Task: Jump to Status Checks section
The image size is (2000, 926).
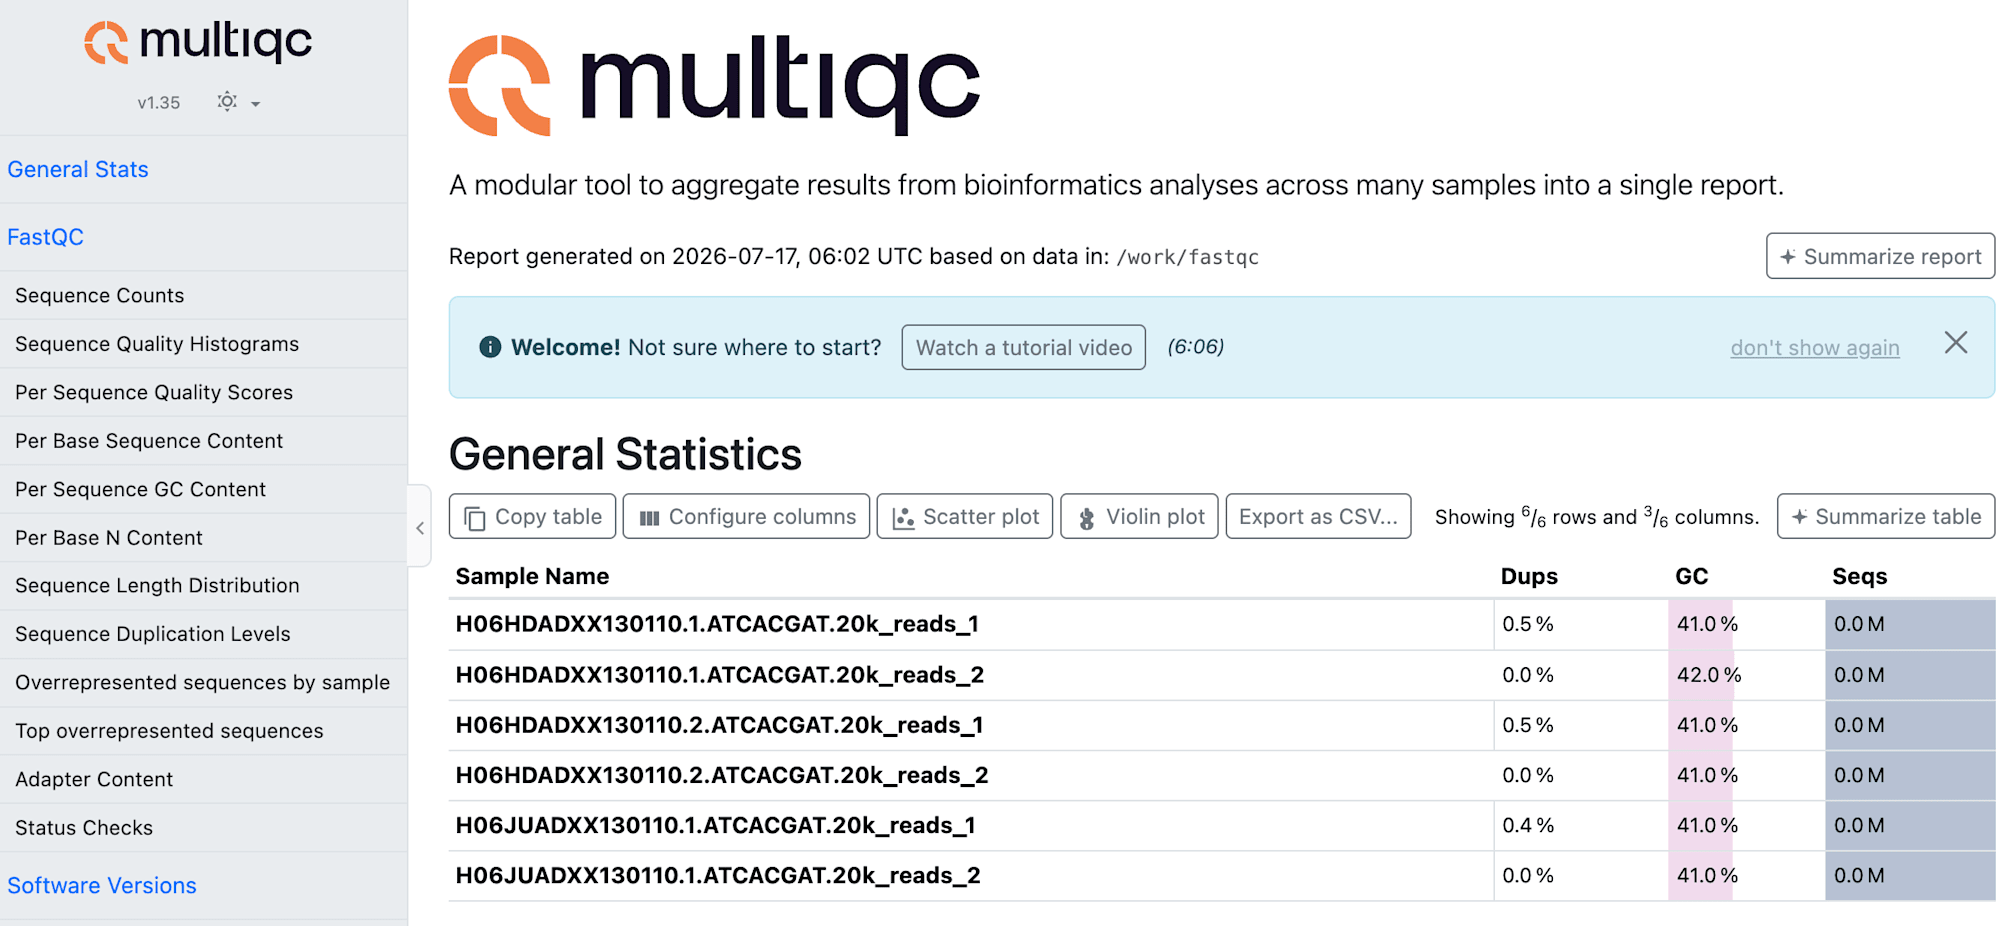Action: pyautogui.click(x=84, y=827)
